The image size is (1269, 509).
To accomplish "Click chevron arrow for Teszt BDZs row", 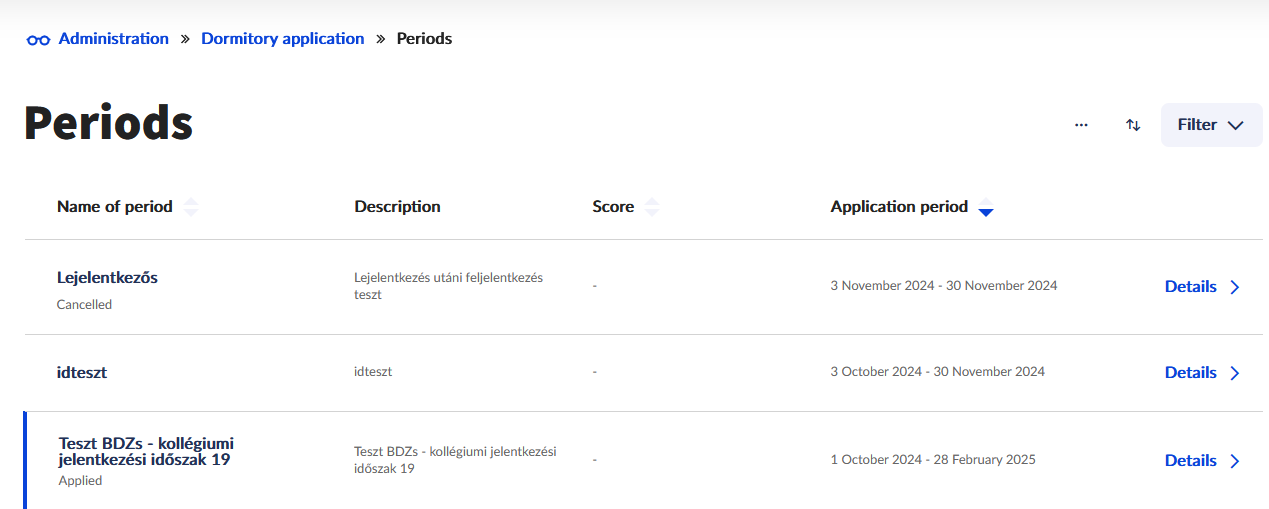I will (x=1235, y=461).
